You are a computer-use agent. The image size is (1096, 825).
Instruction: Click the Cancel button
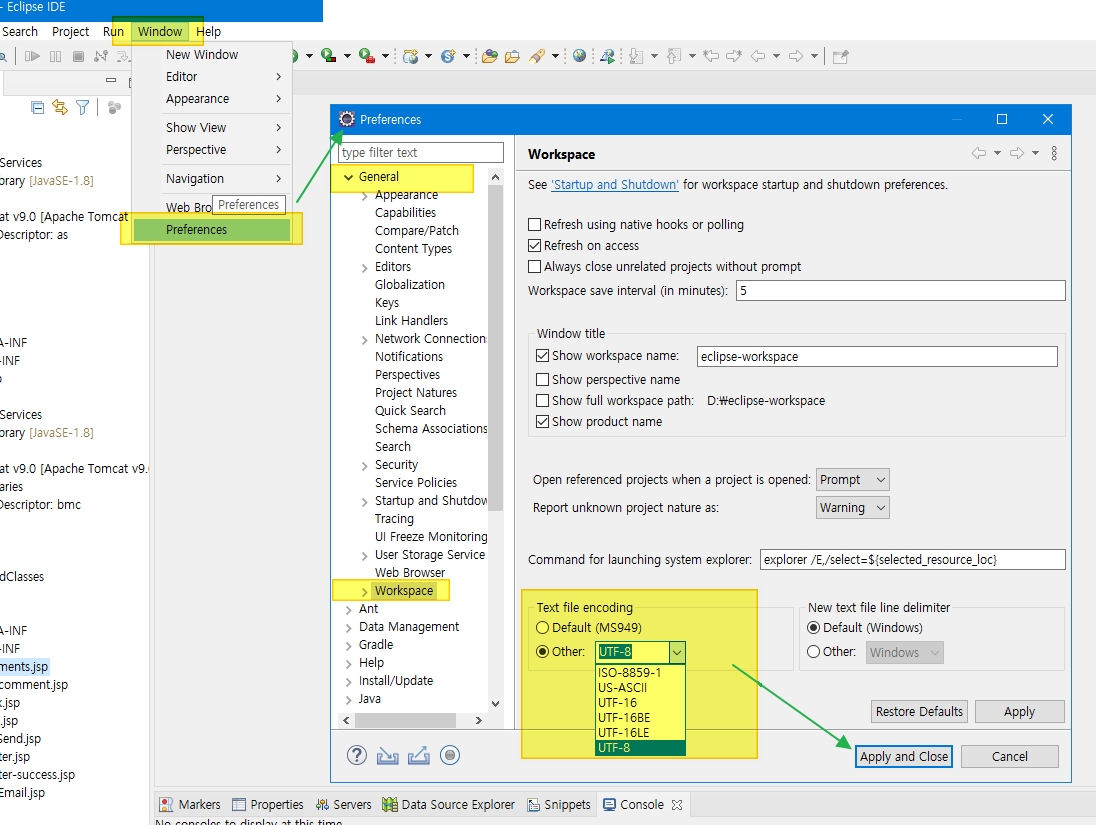point(1009,756)
